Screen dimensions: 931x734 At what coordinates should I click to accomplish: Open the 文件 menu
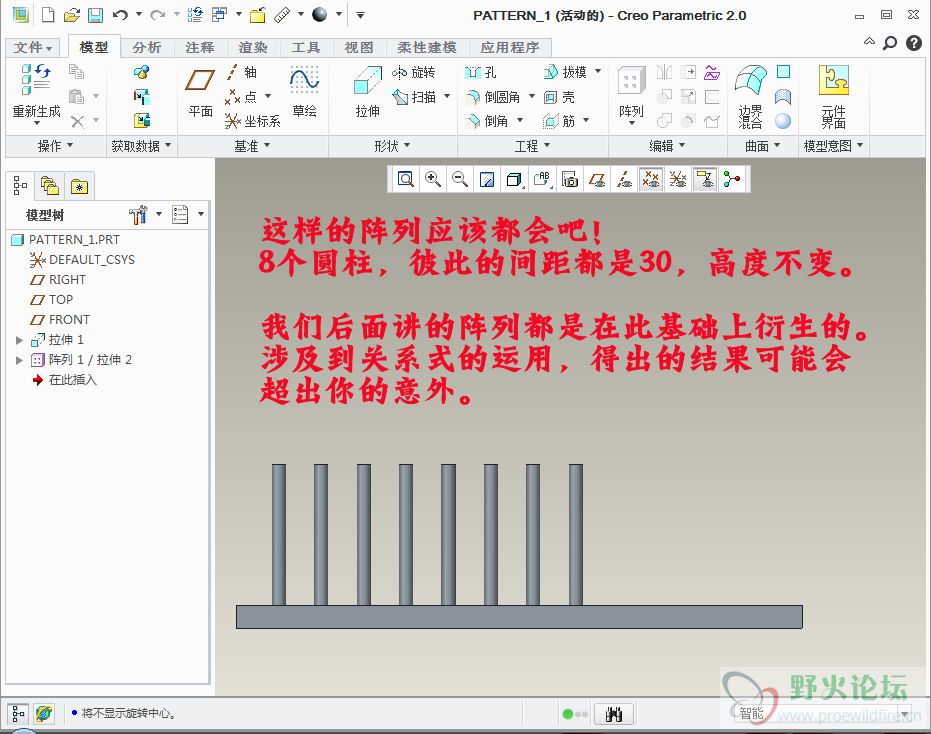(x=33, y=47)
